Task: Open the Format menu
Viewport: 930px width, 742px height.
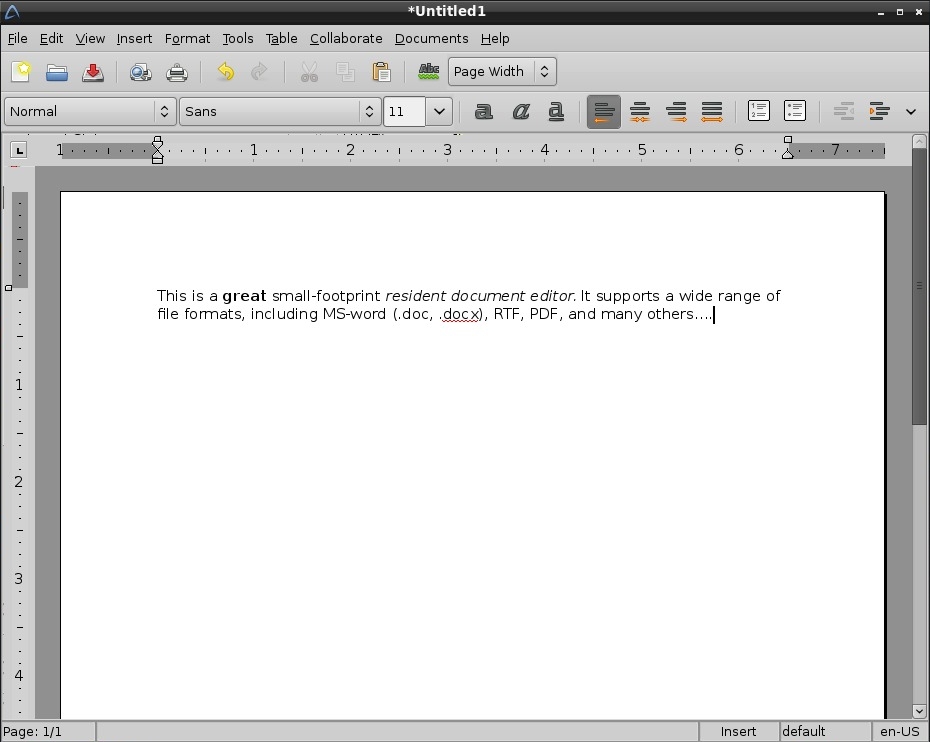Action: point(187,39)
